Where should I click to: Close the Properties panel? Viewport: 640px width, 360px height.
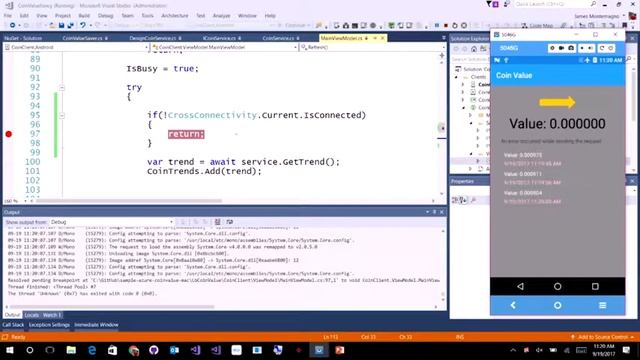[x=632, y=181]
